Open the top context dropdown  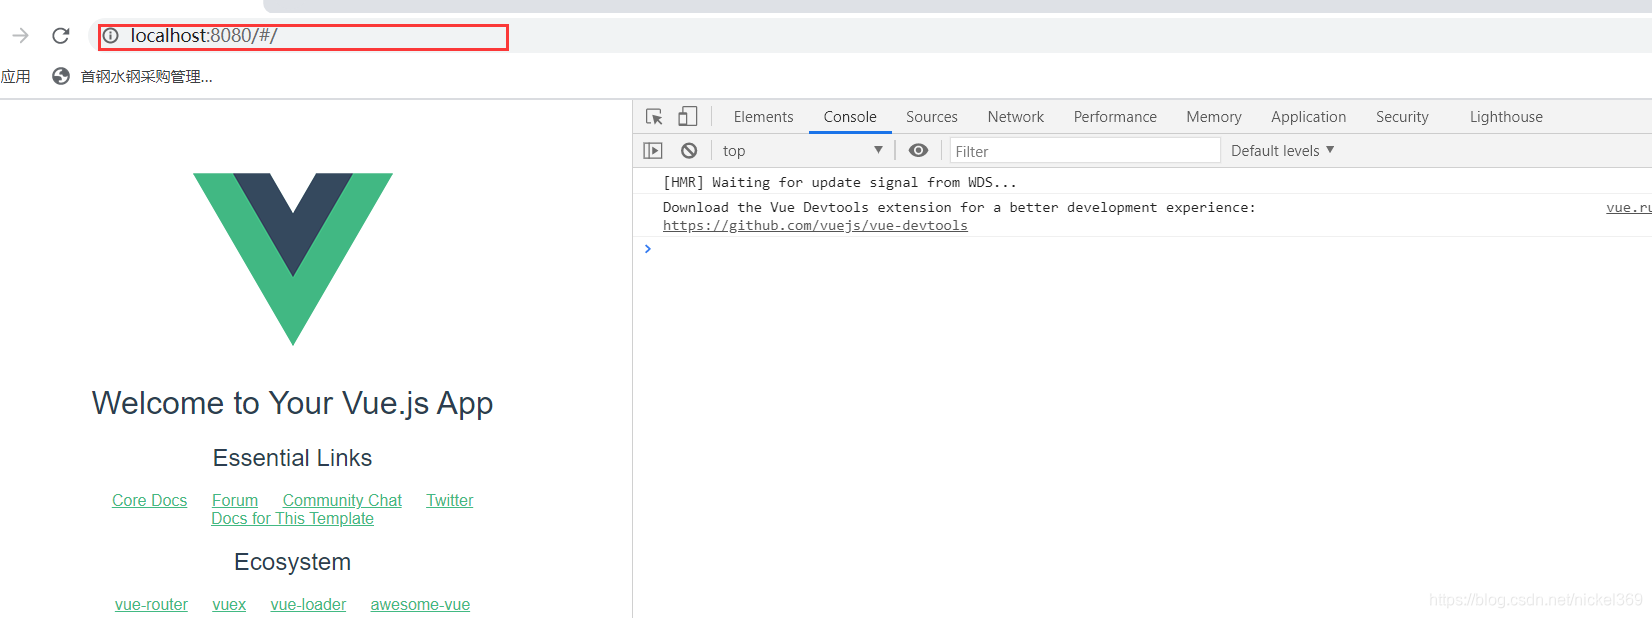pyautogui.click(x=803, y=151)
